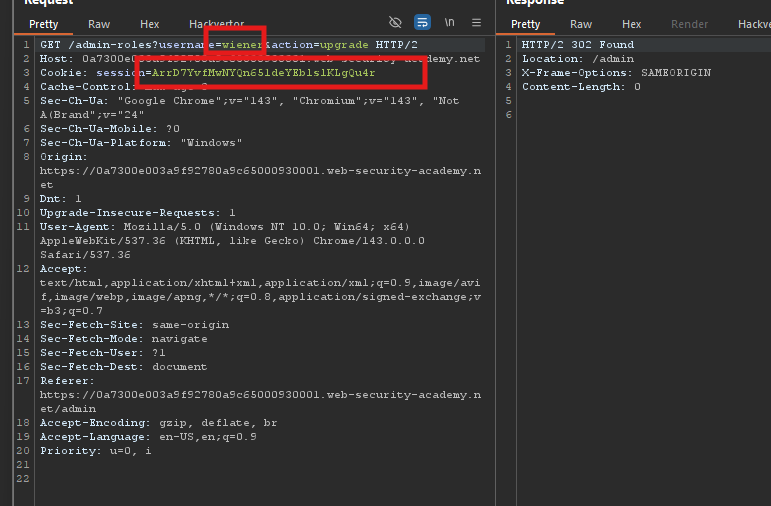Click the Dnt: 1 header line

(x=60, y=199)
